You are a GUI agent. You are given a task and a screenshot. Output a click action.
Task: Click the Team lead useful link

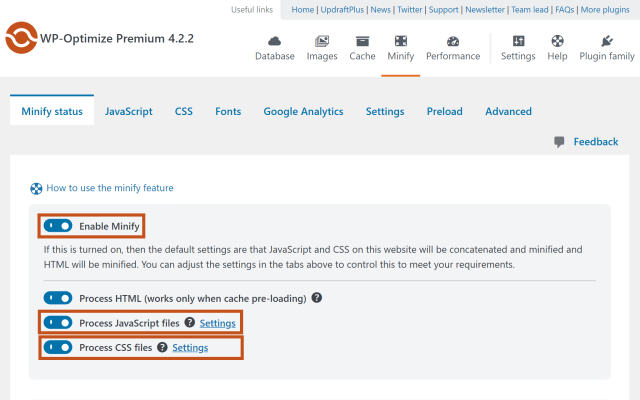tap(530, 9)
